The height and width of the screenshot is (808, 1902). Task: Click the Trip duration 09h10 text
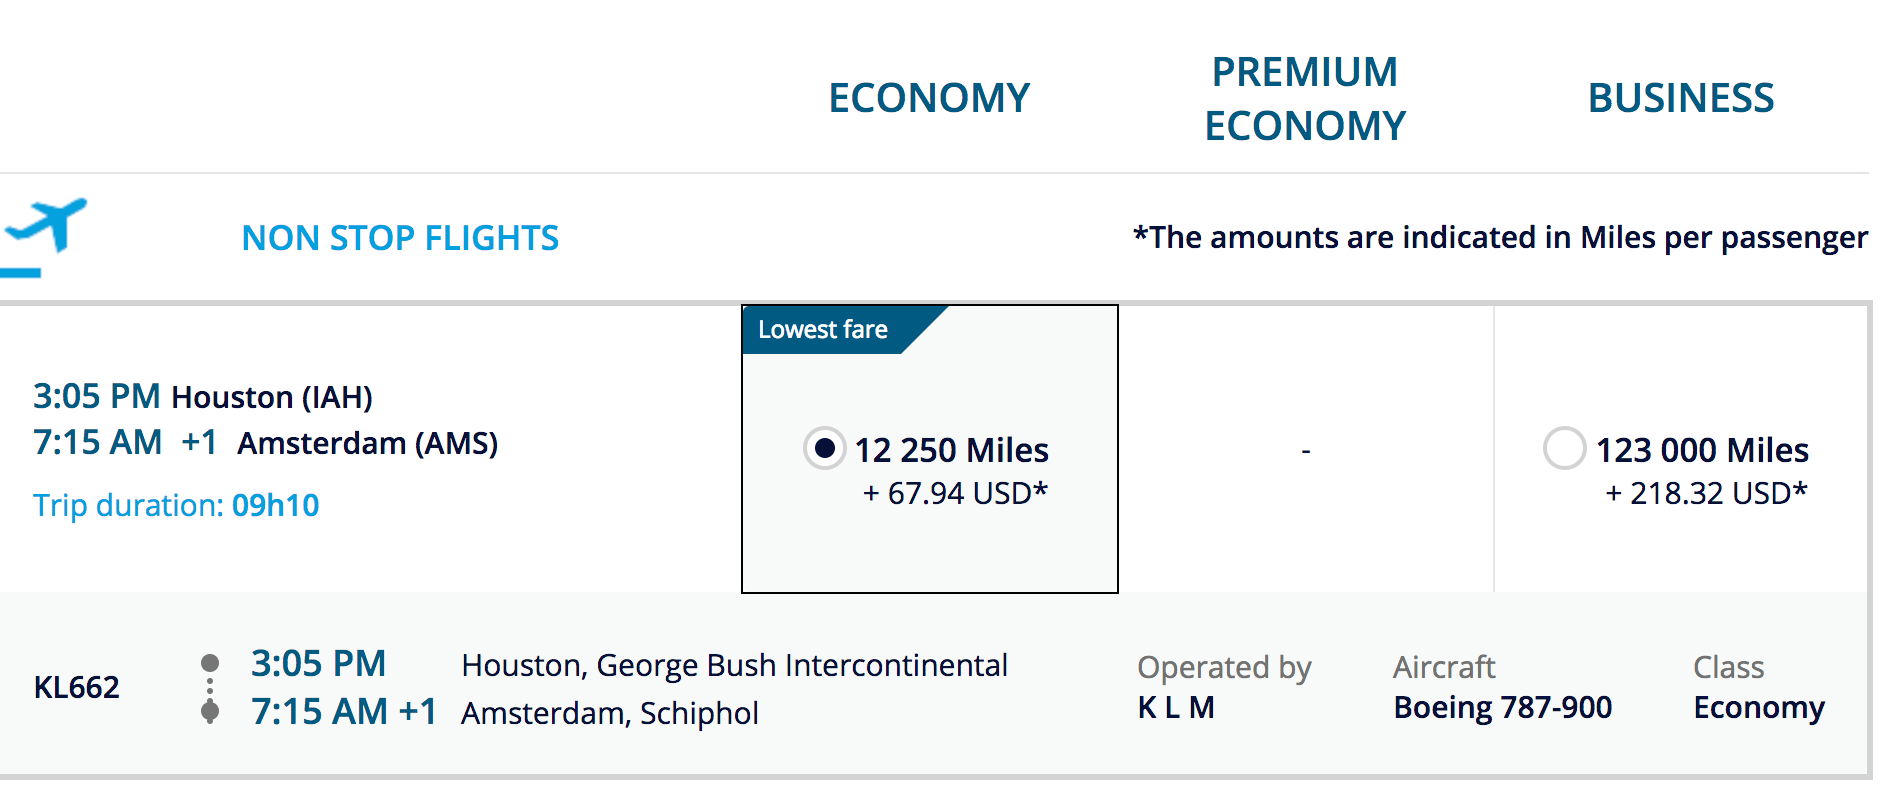pyautogui.click(x=176, y=505)
